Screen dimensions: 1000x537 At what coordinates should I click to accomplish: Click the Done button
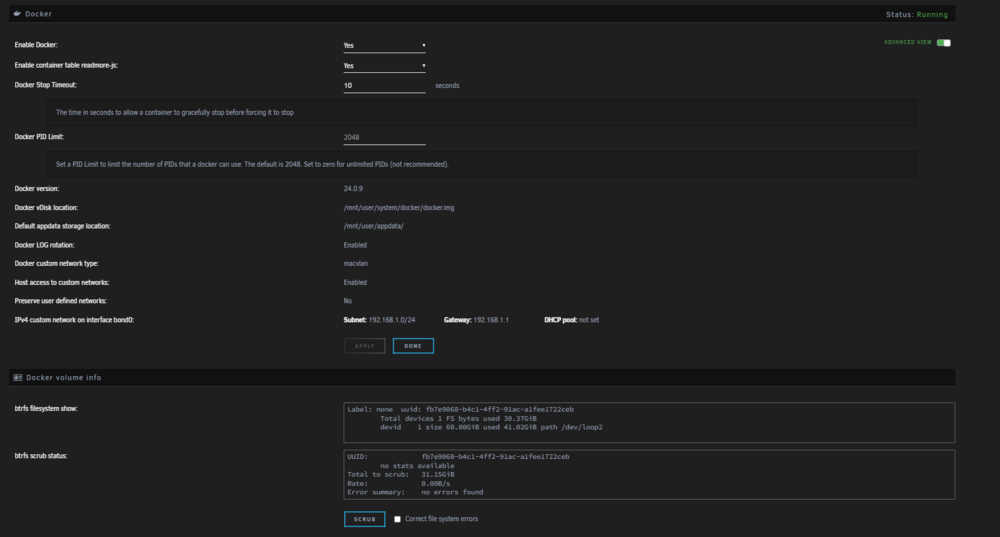point(413,346)
